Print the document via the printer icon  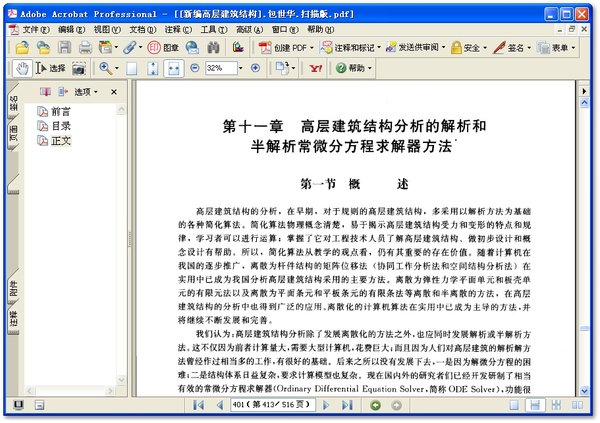(x=85, y=47)
